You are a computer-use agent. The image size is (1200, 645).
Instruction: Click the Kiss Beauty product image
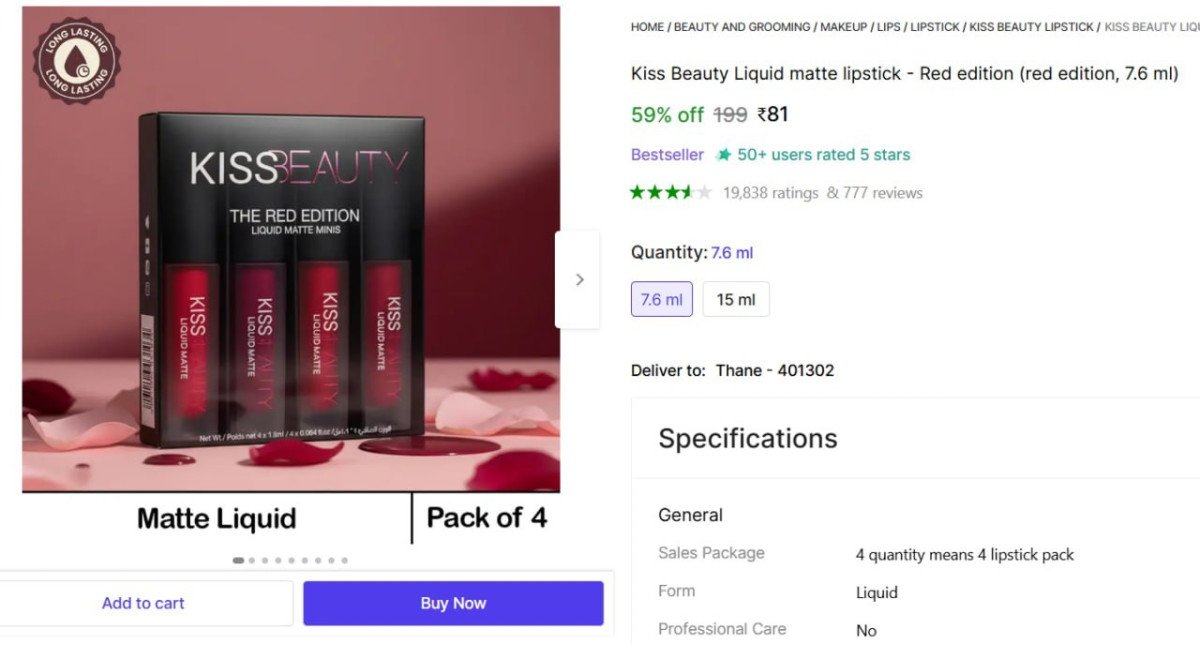click(290, 280)
